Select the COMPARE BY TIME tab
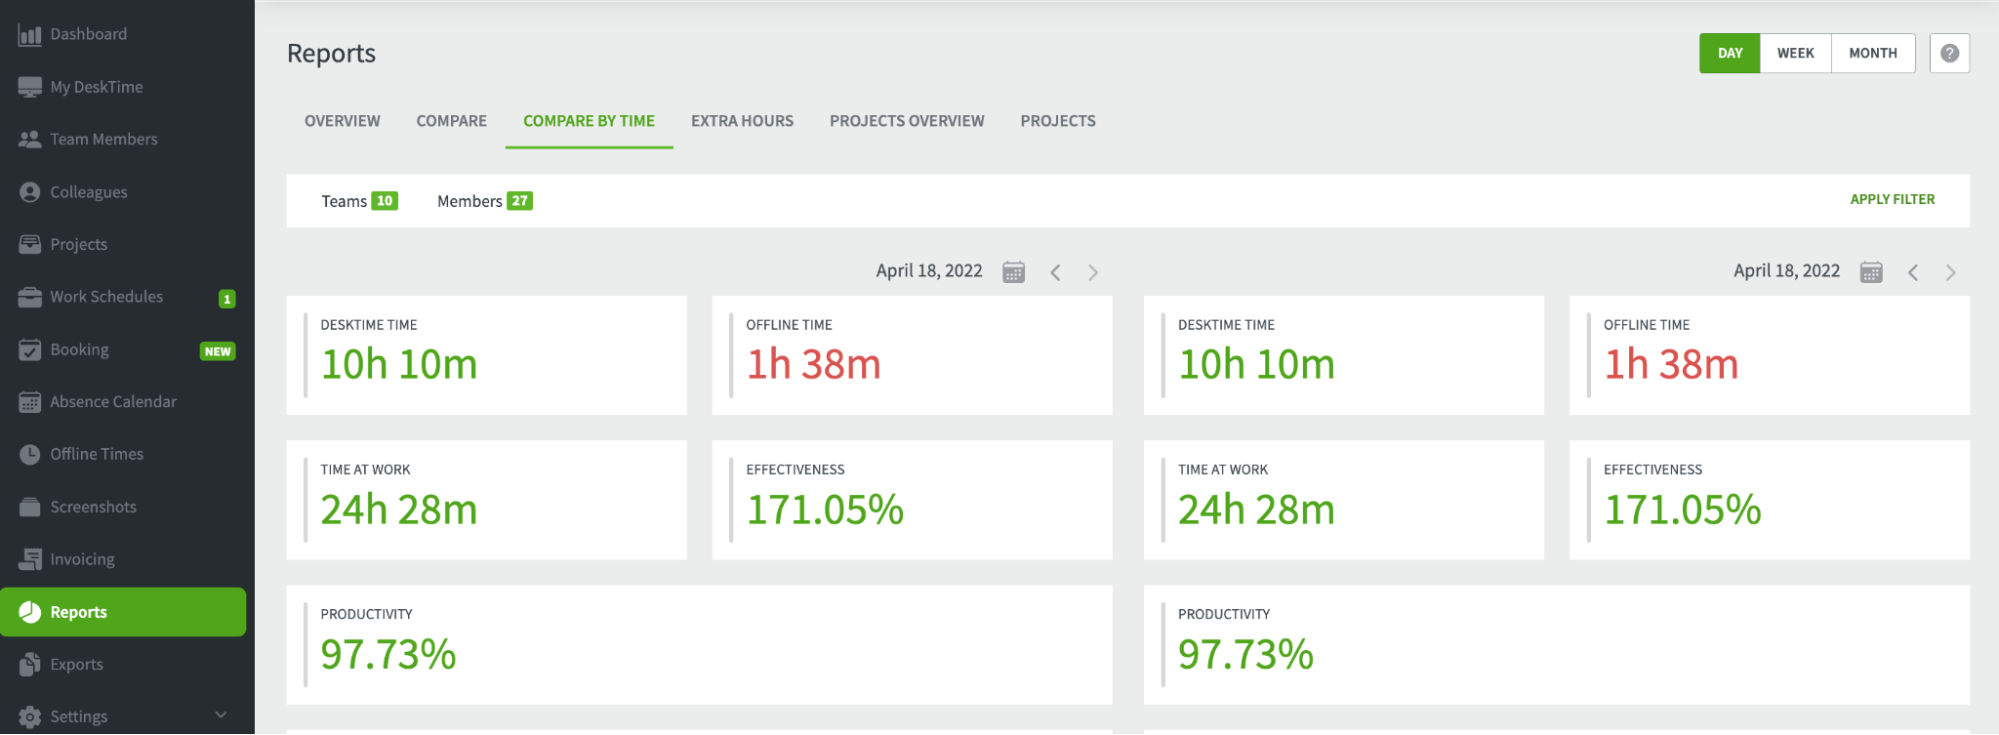Viewport: 1999px width, 735px height. tap(589, 121)
